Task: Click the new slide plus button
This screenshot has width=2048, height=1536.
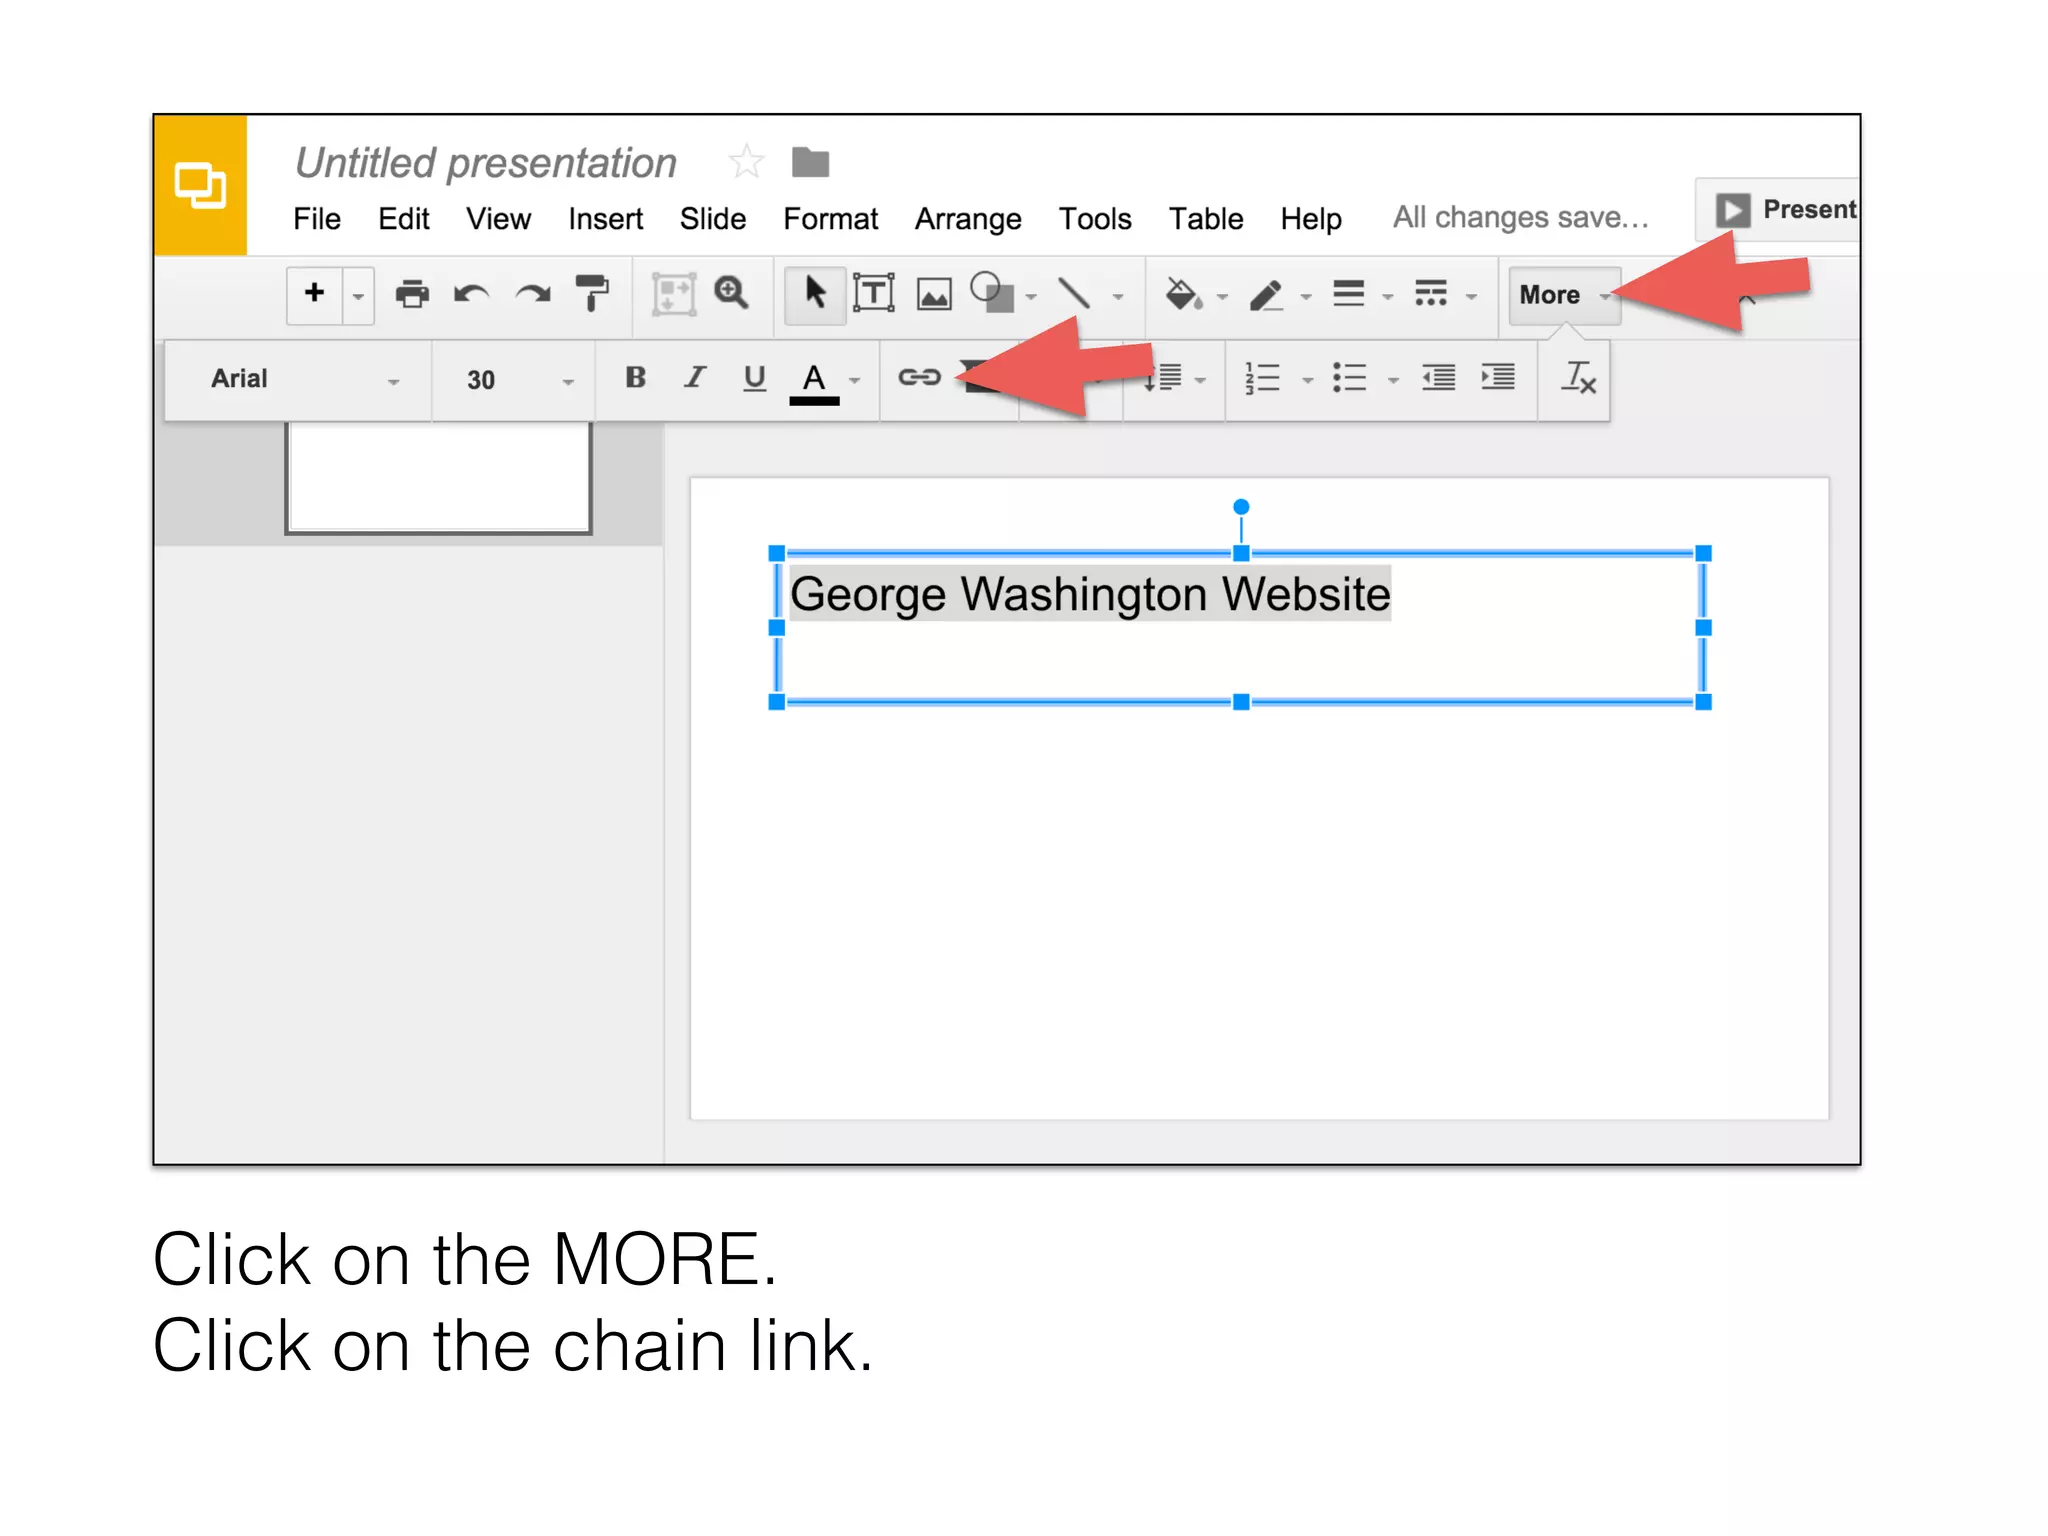Action: [314, 293]
